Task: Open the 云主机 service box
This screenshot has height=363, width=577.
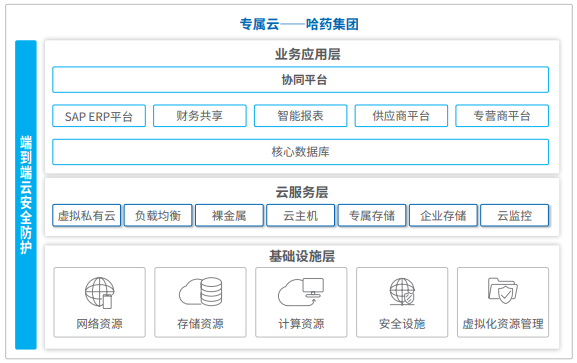Action: [301, 215]
